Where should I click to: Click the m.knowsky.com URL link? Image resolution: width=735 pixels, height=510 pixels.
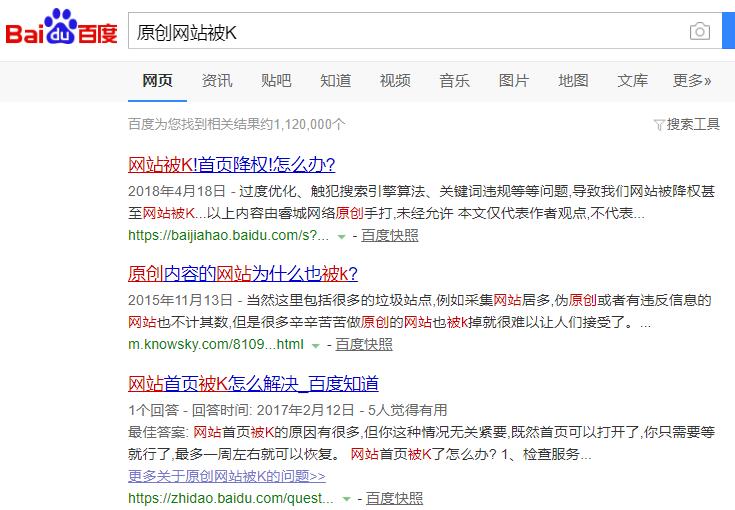point(216,345)
